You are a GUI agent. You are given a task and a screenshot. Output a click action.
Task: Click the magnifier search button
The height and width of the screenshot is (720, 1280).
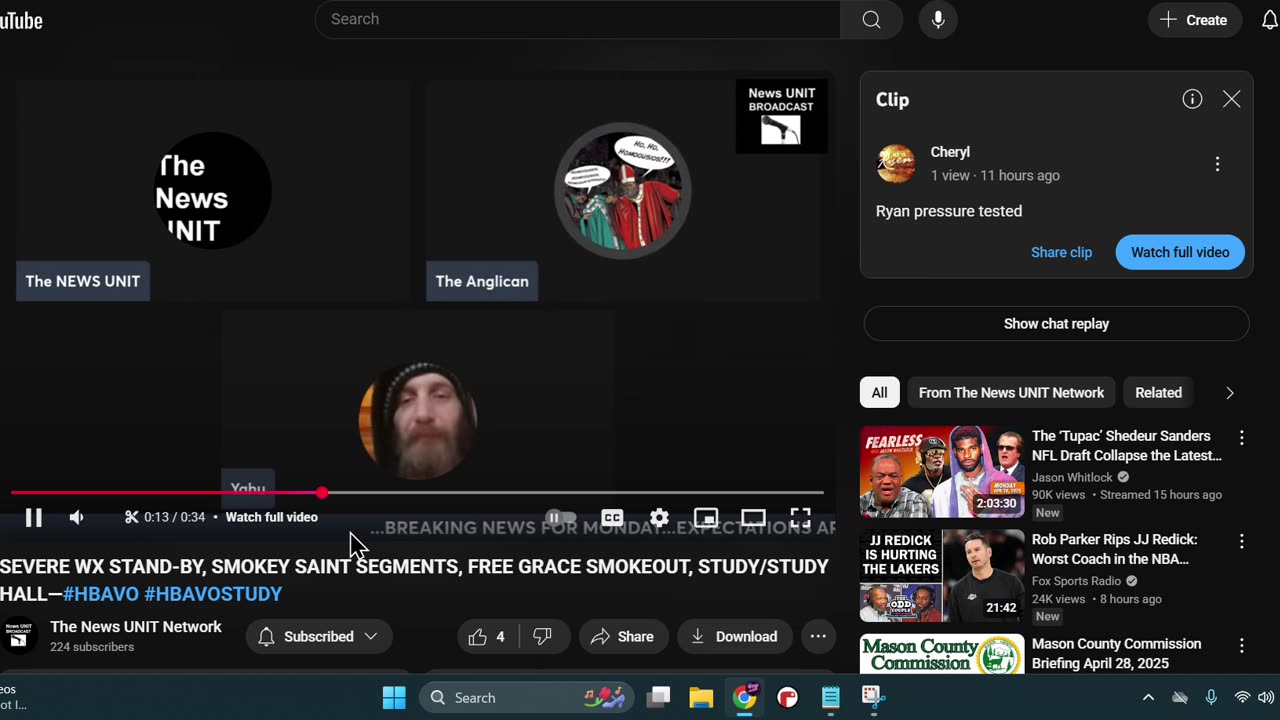(871, 19)
